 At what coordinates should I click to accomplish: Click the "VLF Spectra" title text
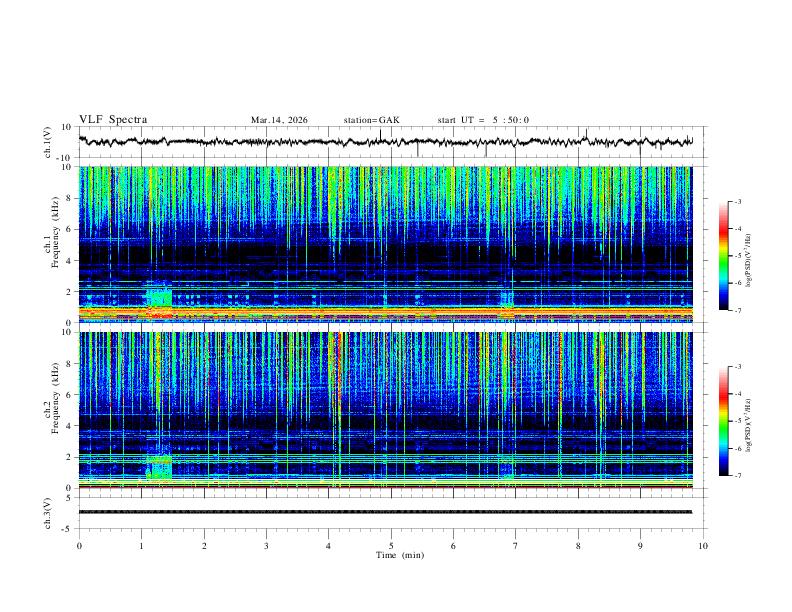113,120
